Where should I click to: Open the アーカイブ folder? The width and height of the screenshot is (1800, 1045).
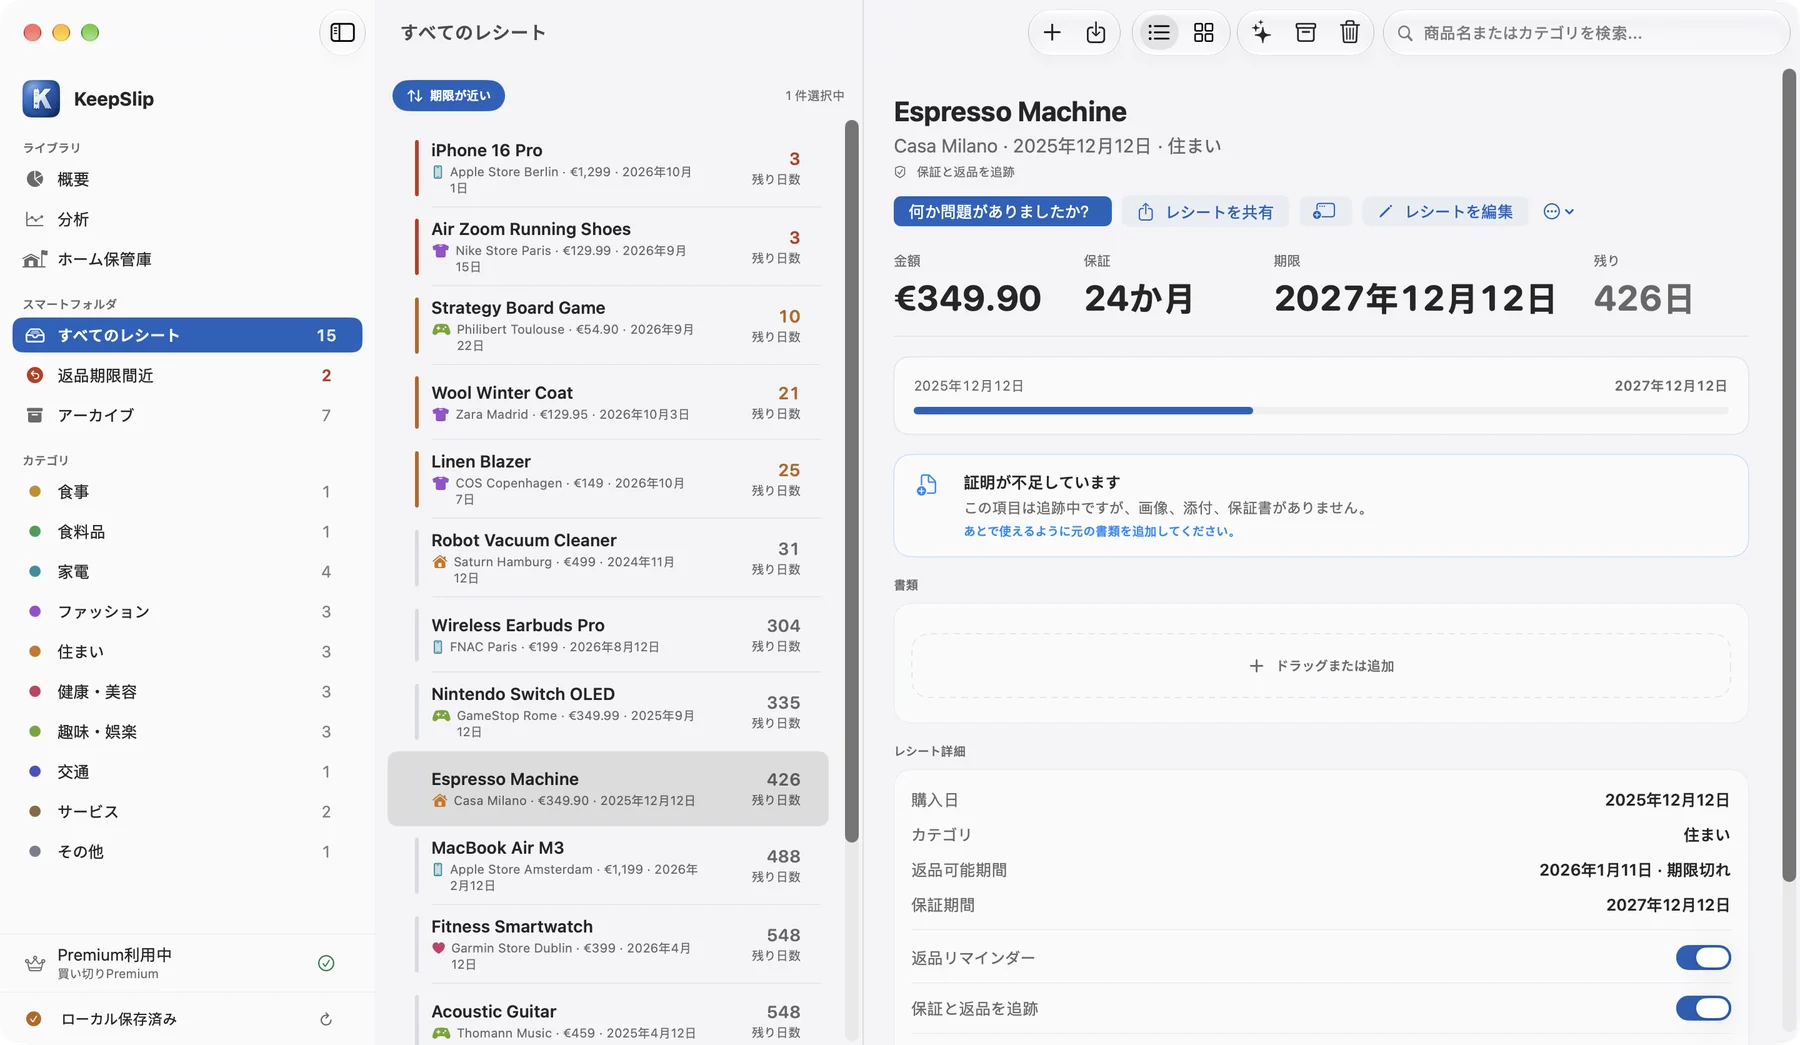coord(187,415)
